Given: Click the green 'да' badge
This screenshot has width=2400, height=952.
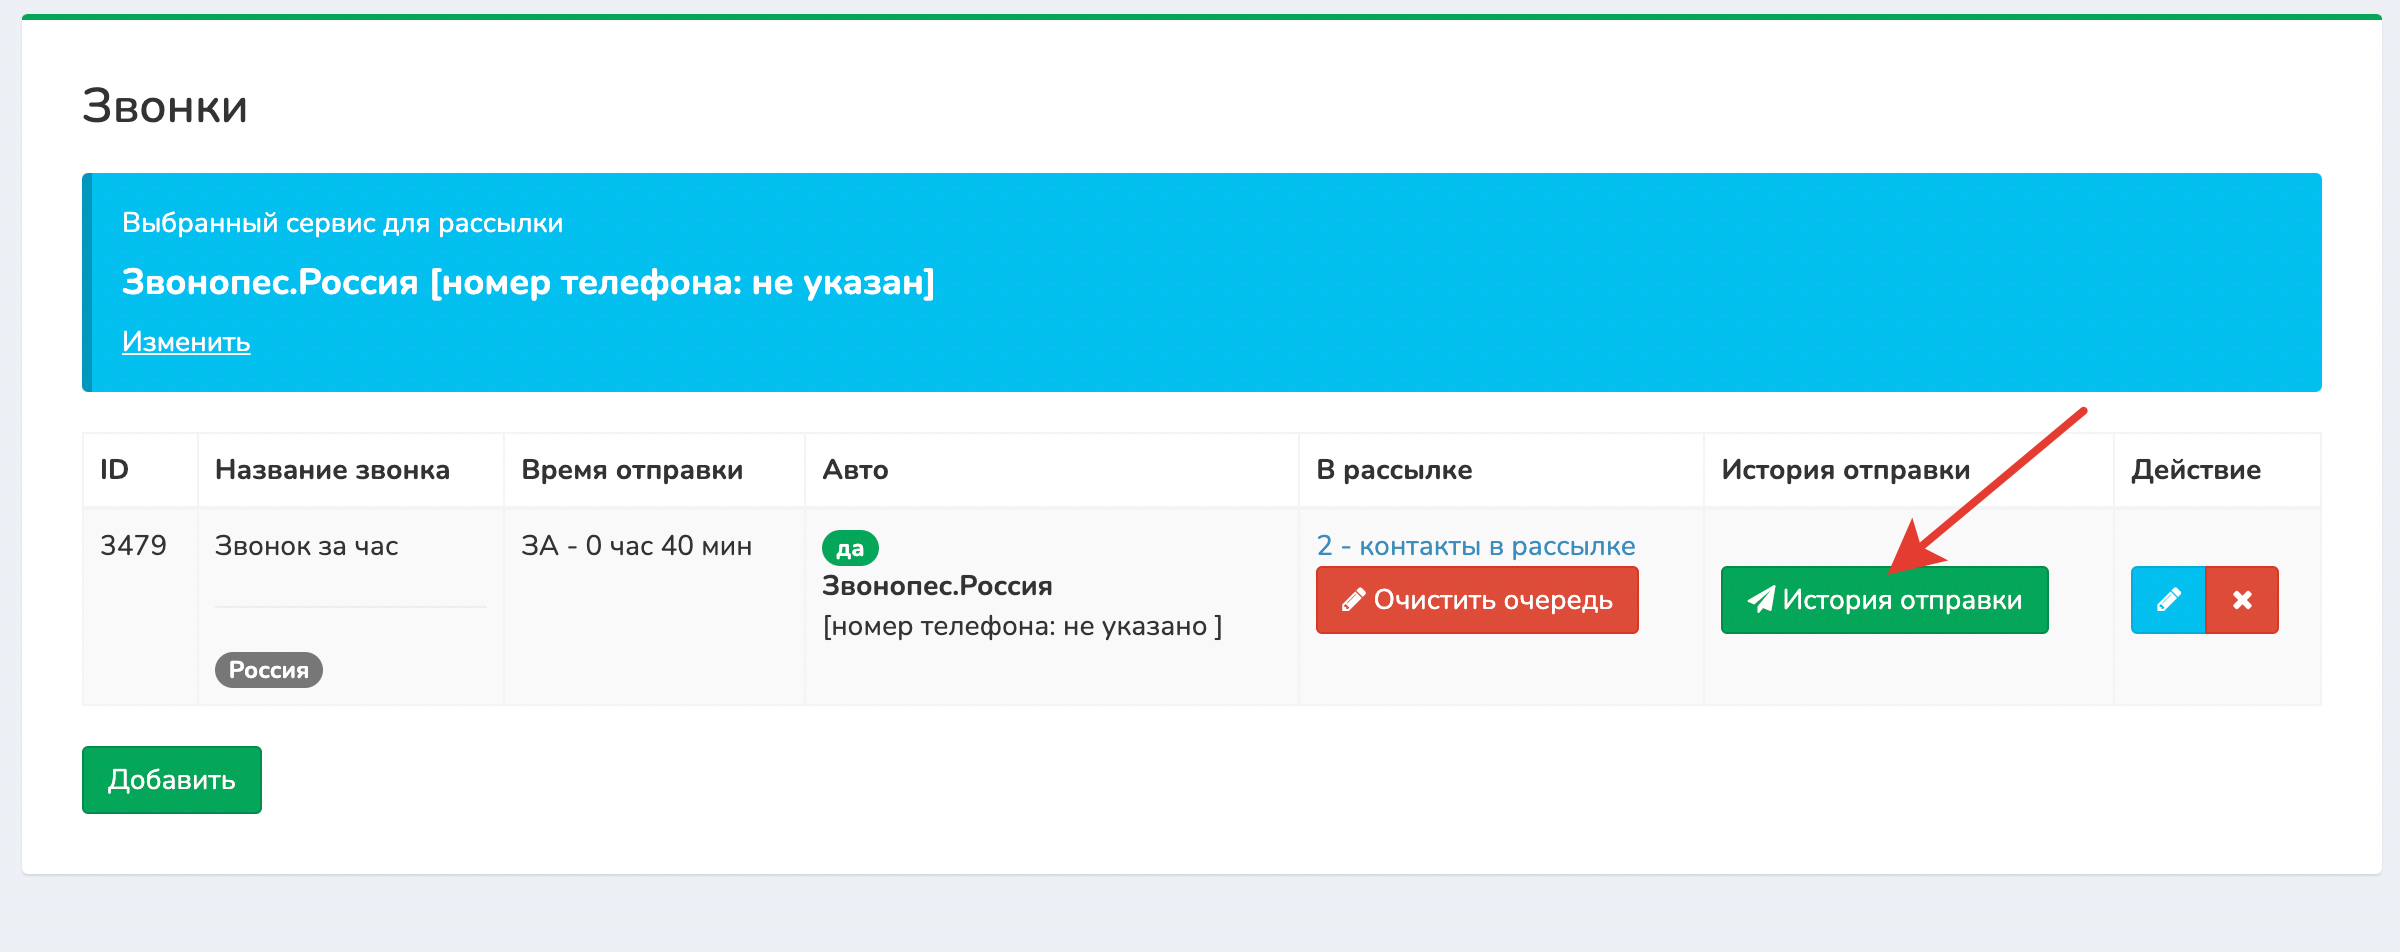Looking at the screenshot, I should (850, 548).
